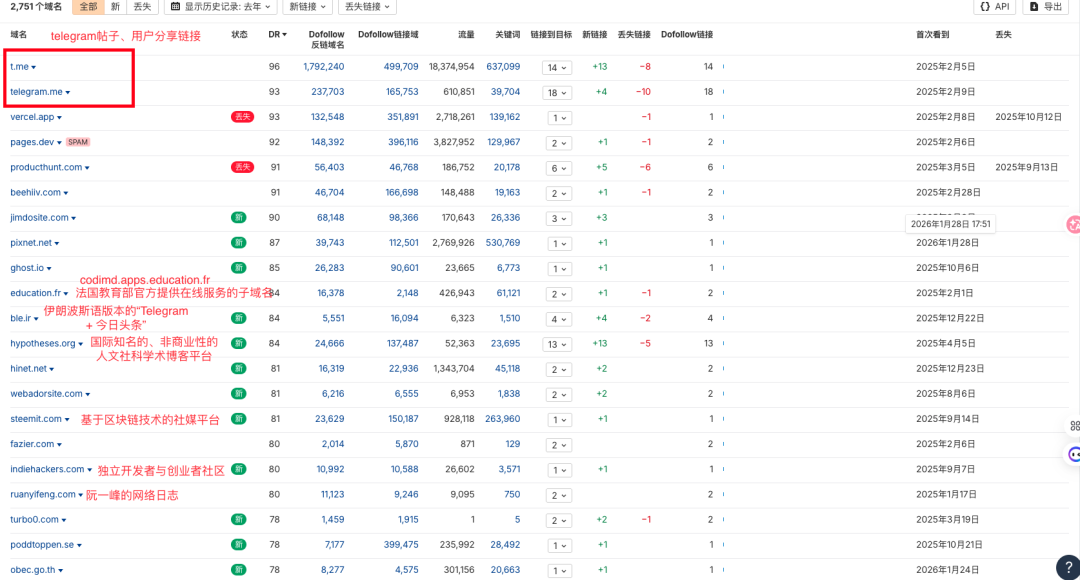Expand the t.me domain dropdown arrow

coord(35,67)
